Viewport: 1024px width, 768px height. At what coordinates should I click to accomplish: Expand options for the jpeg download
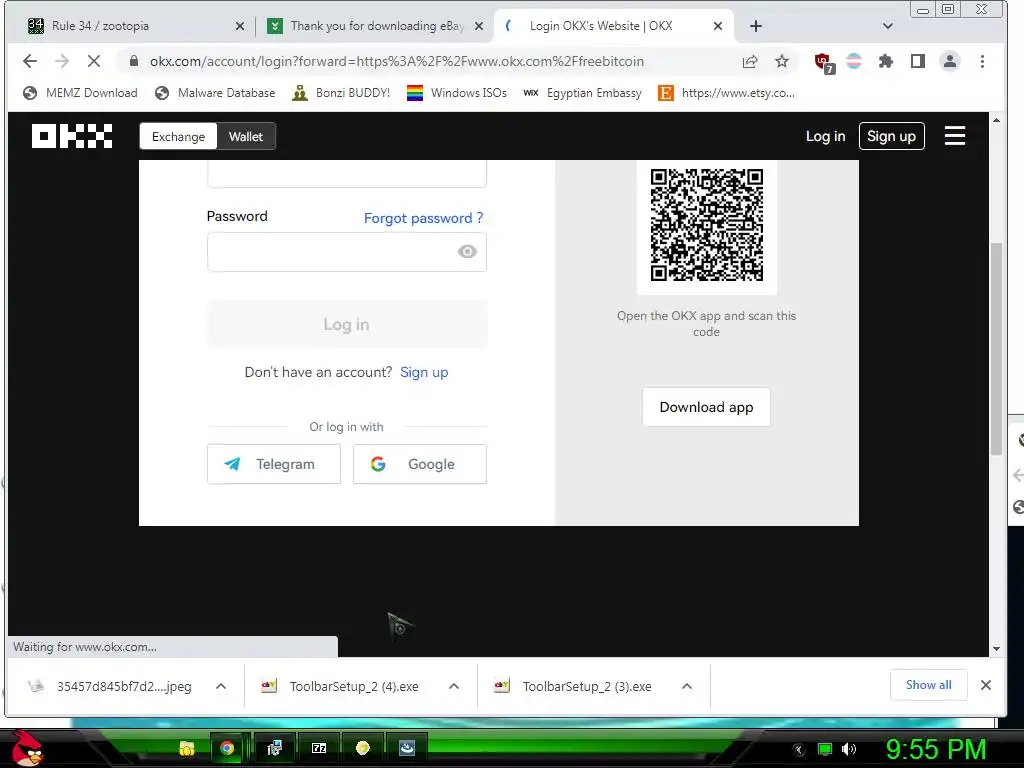click(221, 686)
